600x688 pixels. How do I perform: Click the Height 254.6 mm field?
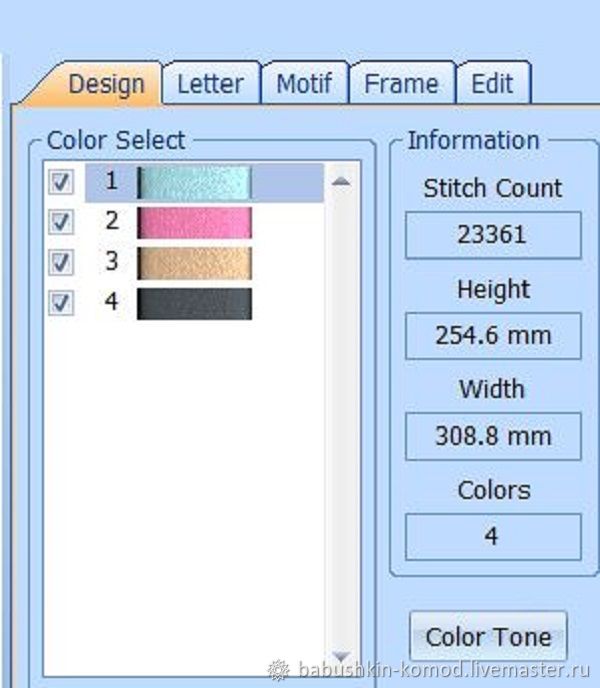tap(493, 336)
